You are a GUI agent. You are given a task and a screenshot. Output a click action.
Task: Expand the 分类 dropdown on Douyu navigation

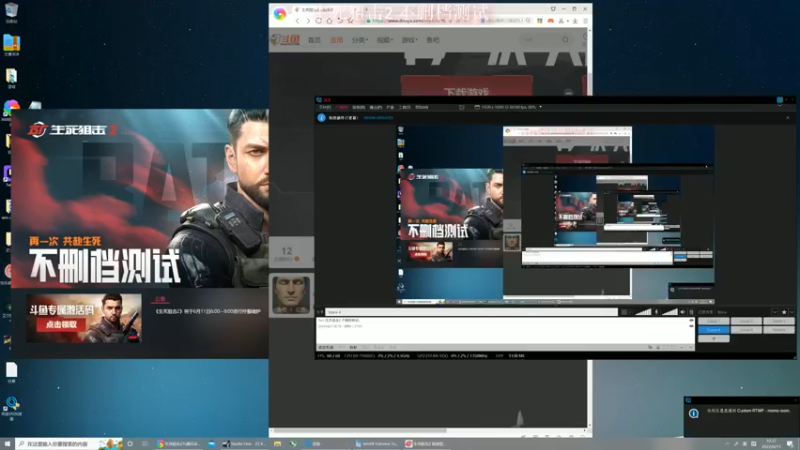pos(359,40)
